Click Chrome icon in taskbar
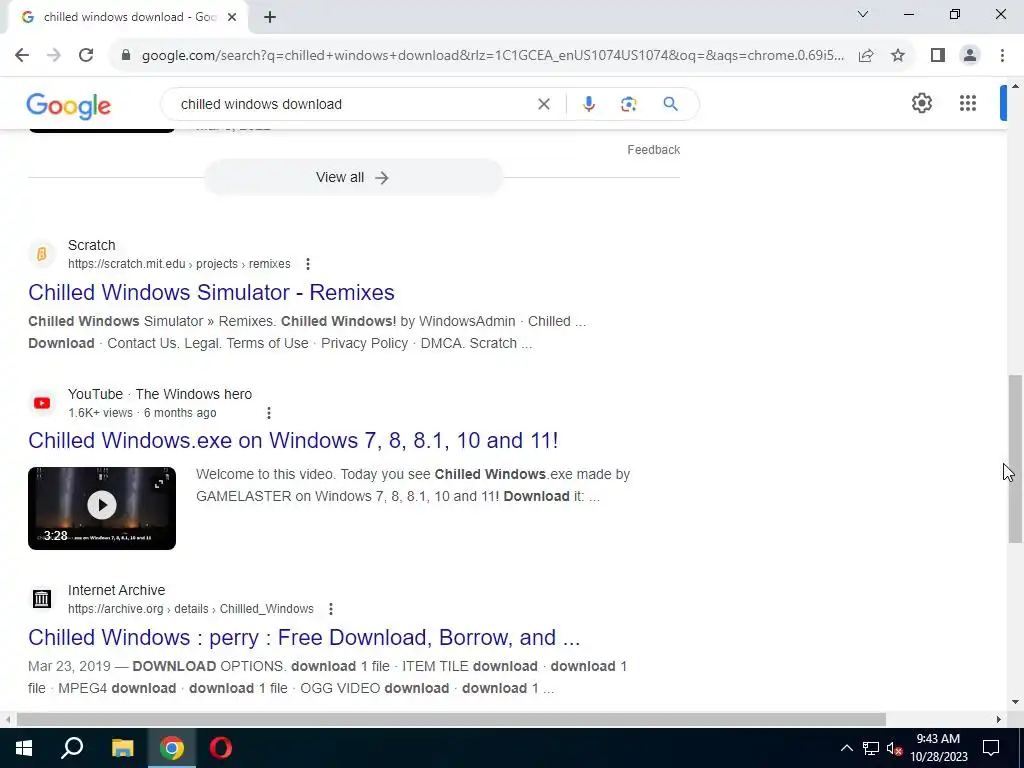Image resolution: width=1024 pixels, height=768 pixels. (172, 748)
